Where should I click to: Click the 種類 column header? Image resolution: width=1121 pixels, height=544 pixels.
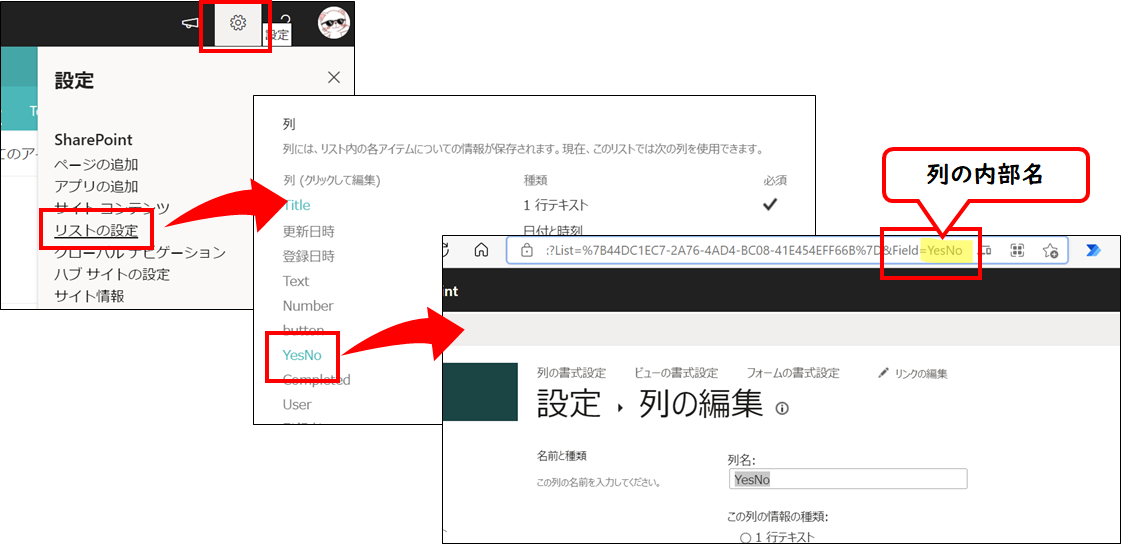click(535, 181)
